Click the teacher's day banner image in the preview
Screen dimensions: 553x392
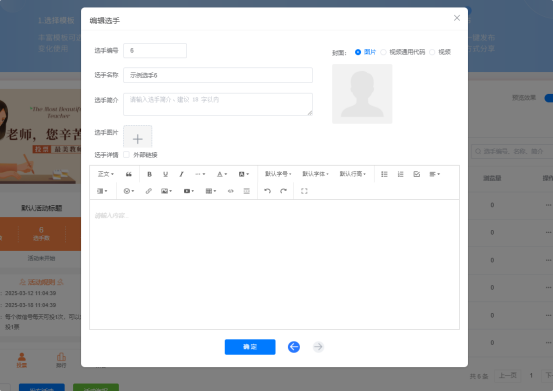click(x=40, y=137)
